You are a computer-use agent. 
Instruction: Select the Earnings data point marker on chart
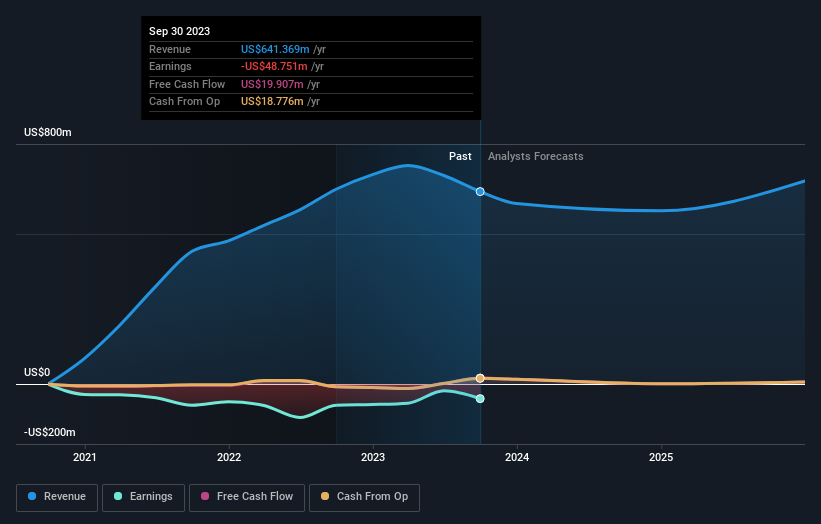tap(480, 399)
